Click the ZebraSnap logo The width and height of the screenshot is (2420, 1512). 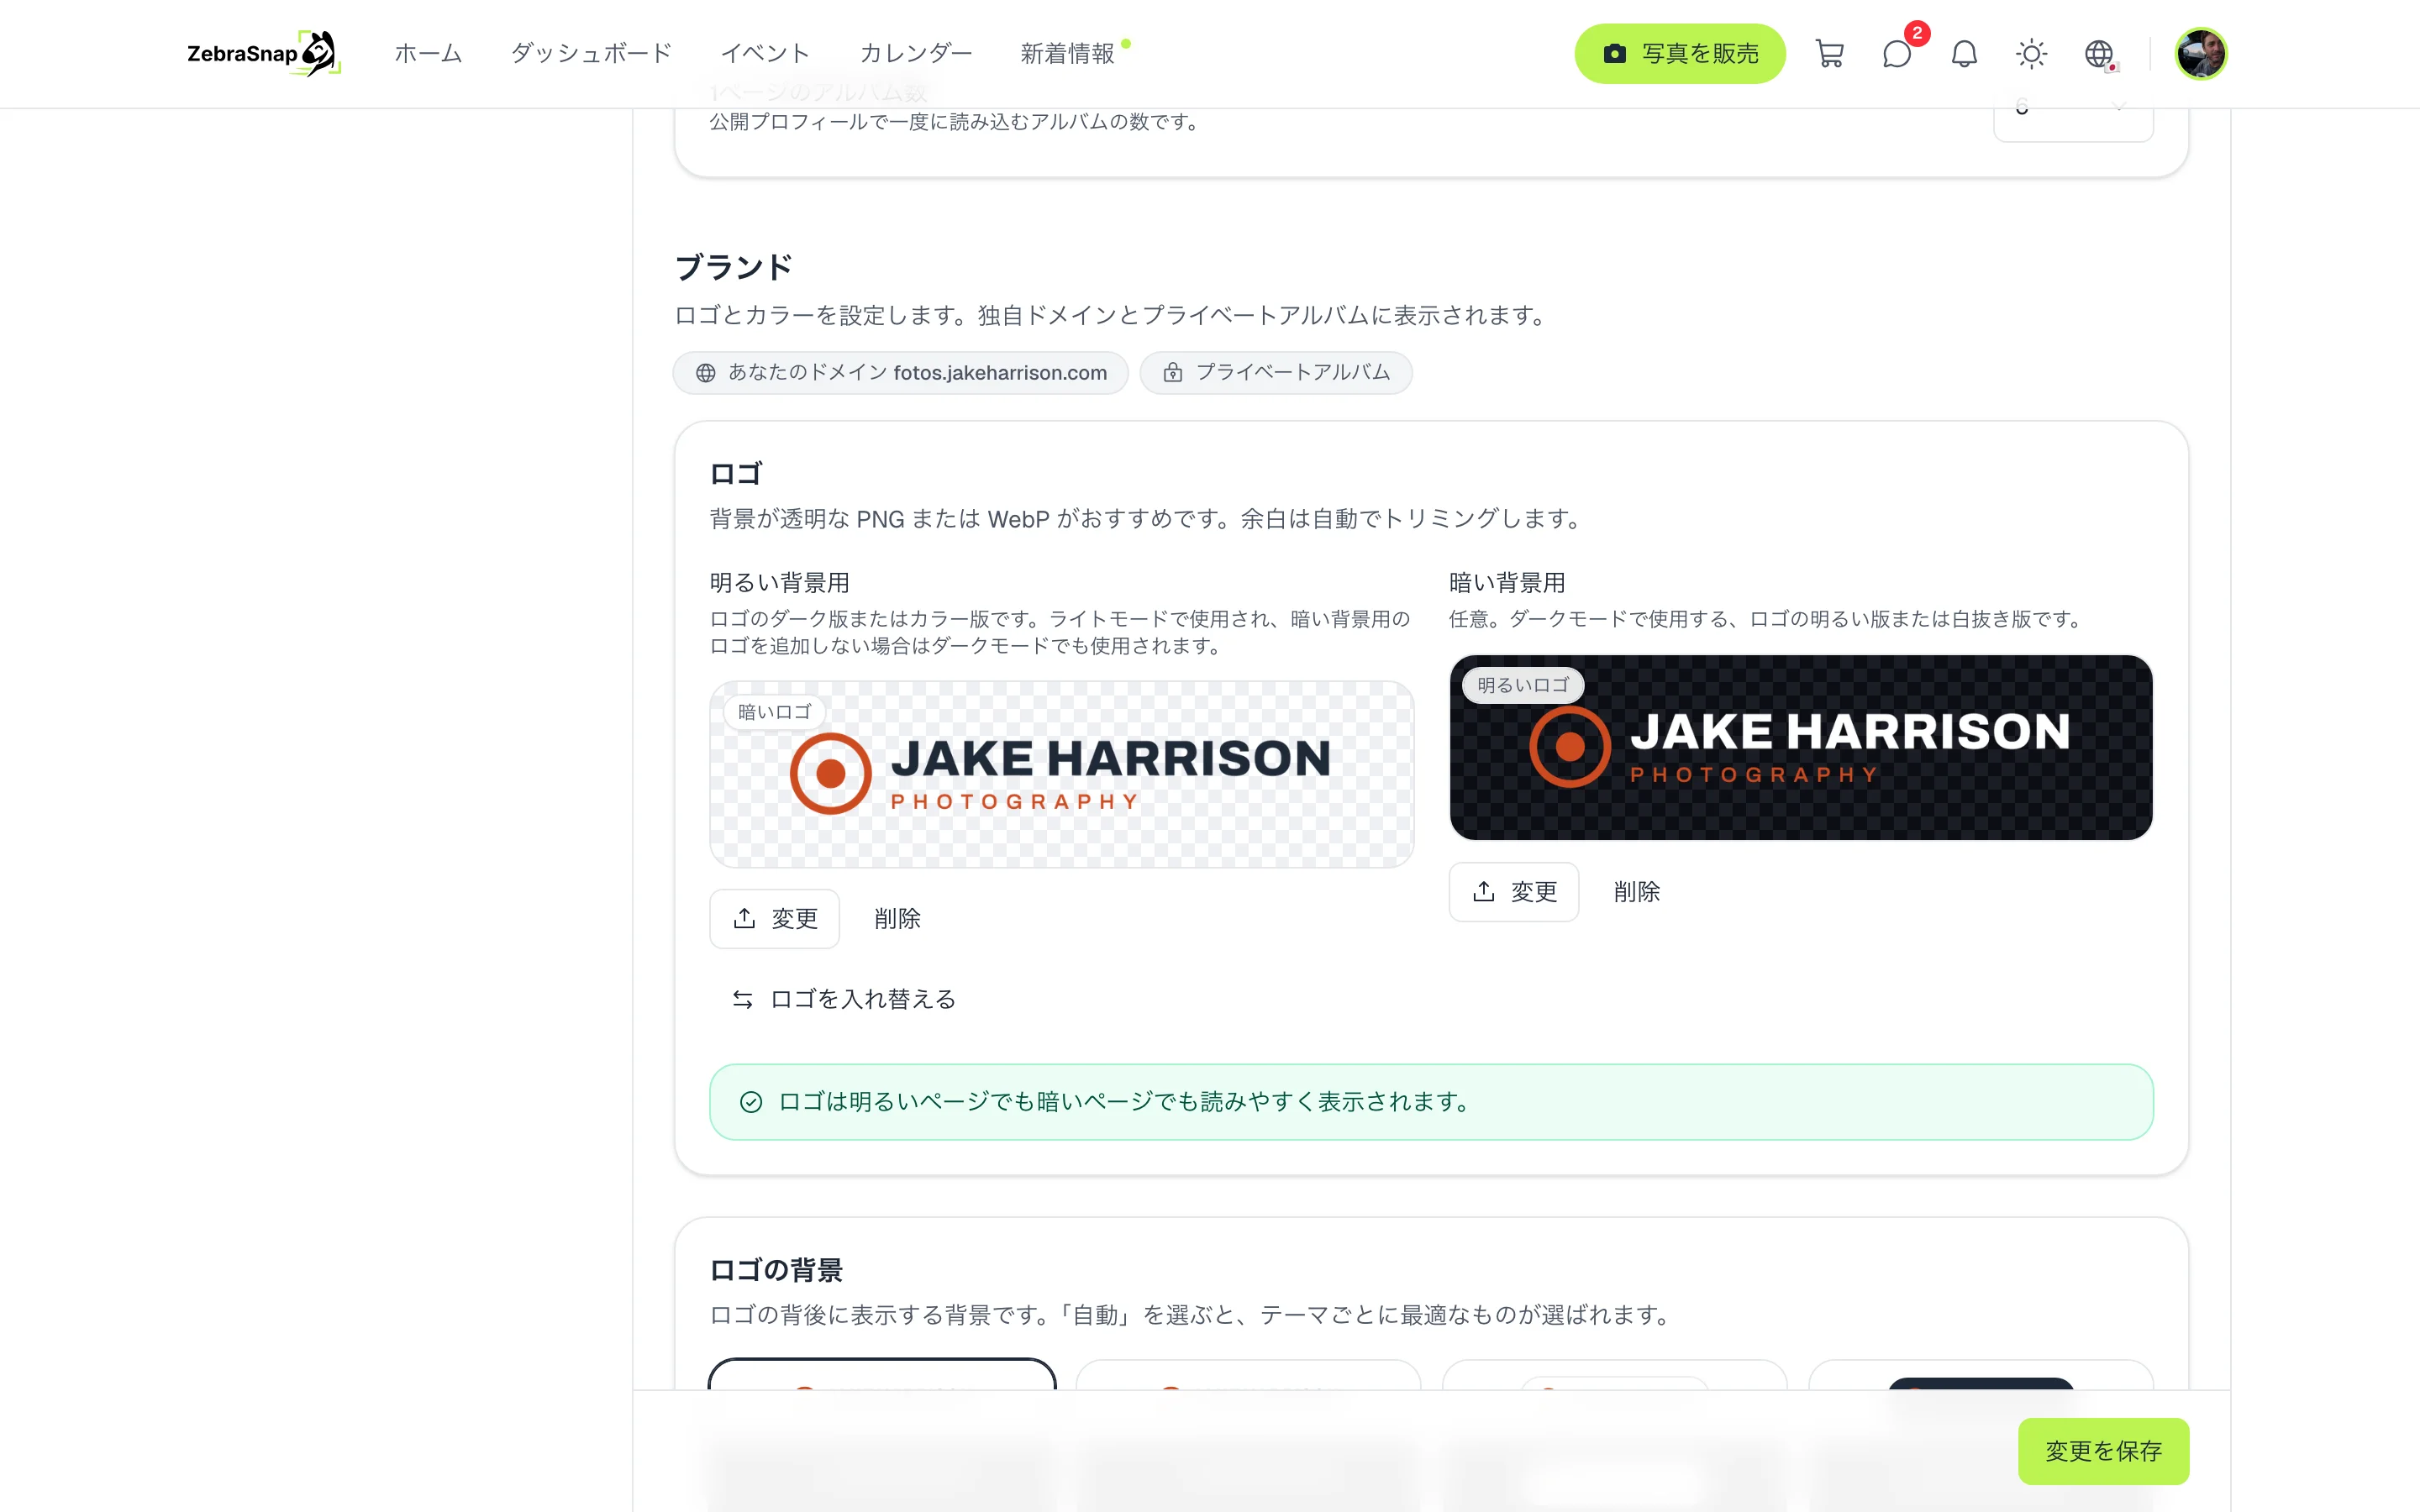264,53
